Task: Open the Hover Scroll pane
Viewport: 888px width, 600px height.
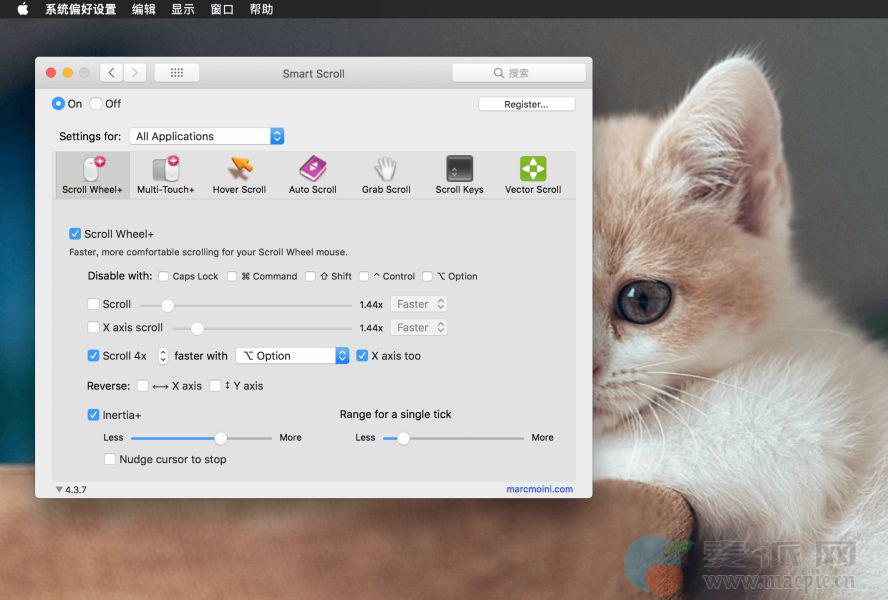Action: (239, 170)
